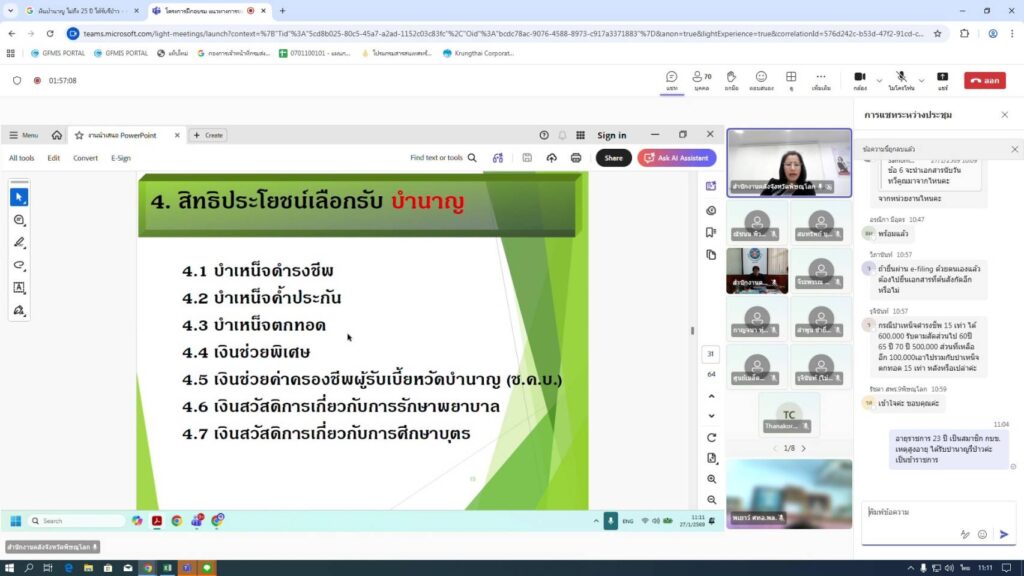Click the Acrobat print icon
The width and height of the screenshot is (1024, 576).
576,158
